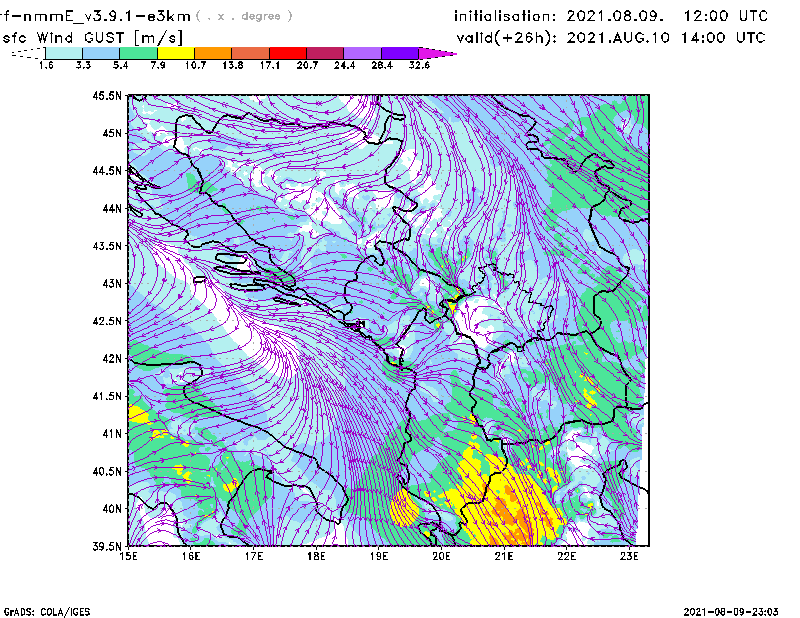Image resolution: width=800 pixels, height=618 pixels.
Task: Pick the bright red legend swatch after 17.1
Action: coord(288,53)
